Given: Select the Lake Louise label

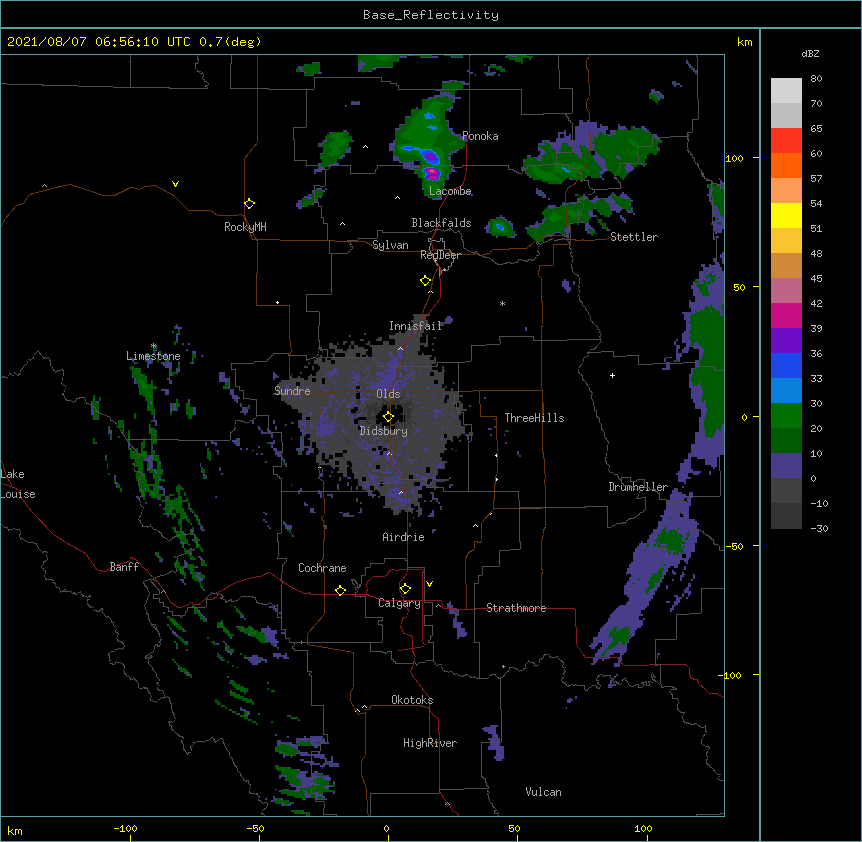Looking at the screenshot, I should point(18,484).
